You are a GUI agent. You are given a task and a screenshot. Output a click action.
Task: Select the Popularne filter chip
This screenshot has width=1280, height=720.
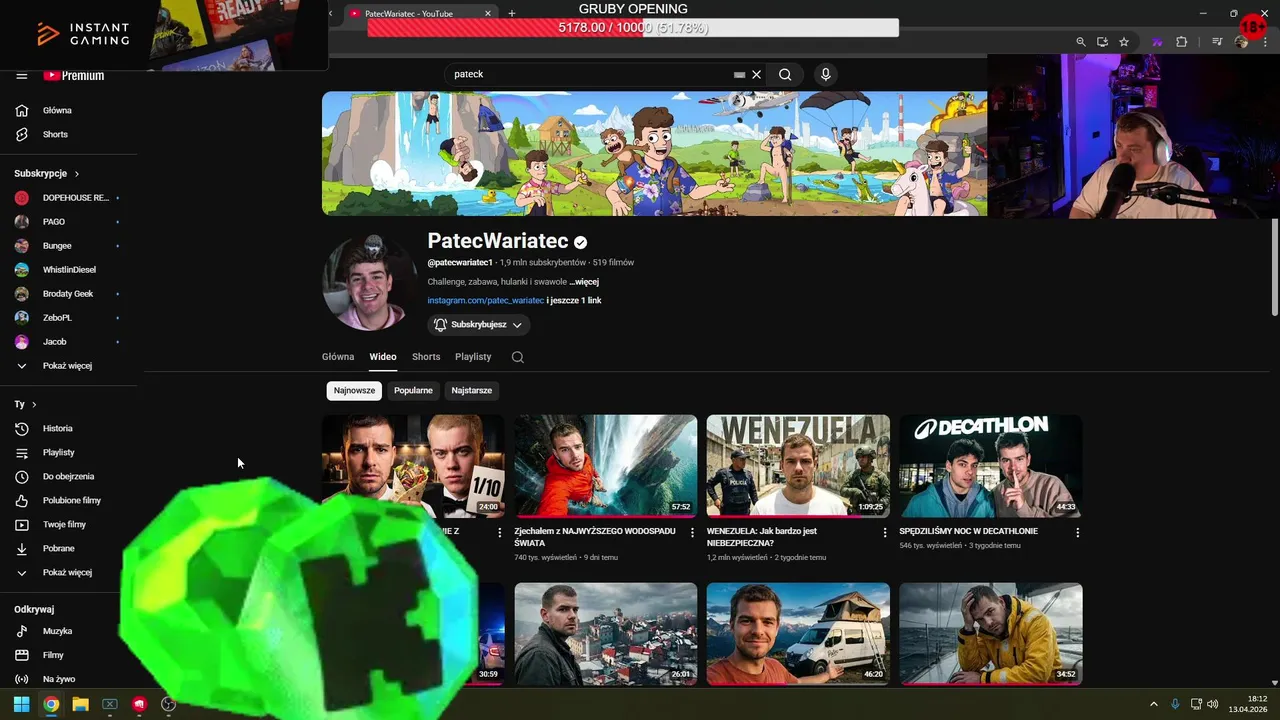[x=413, y=391]
